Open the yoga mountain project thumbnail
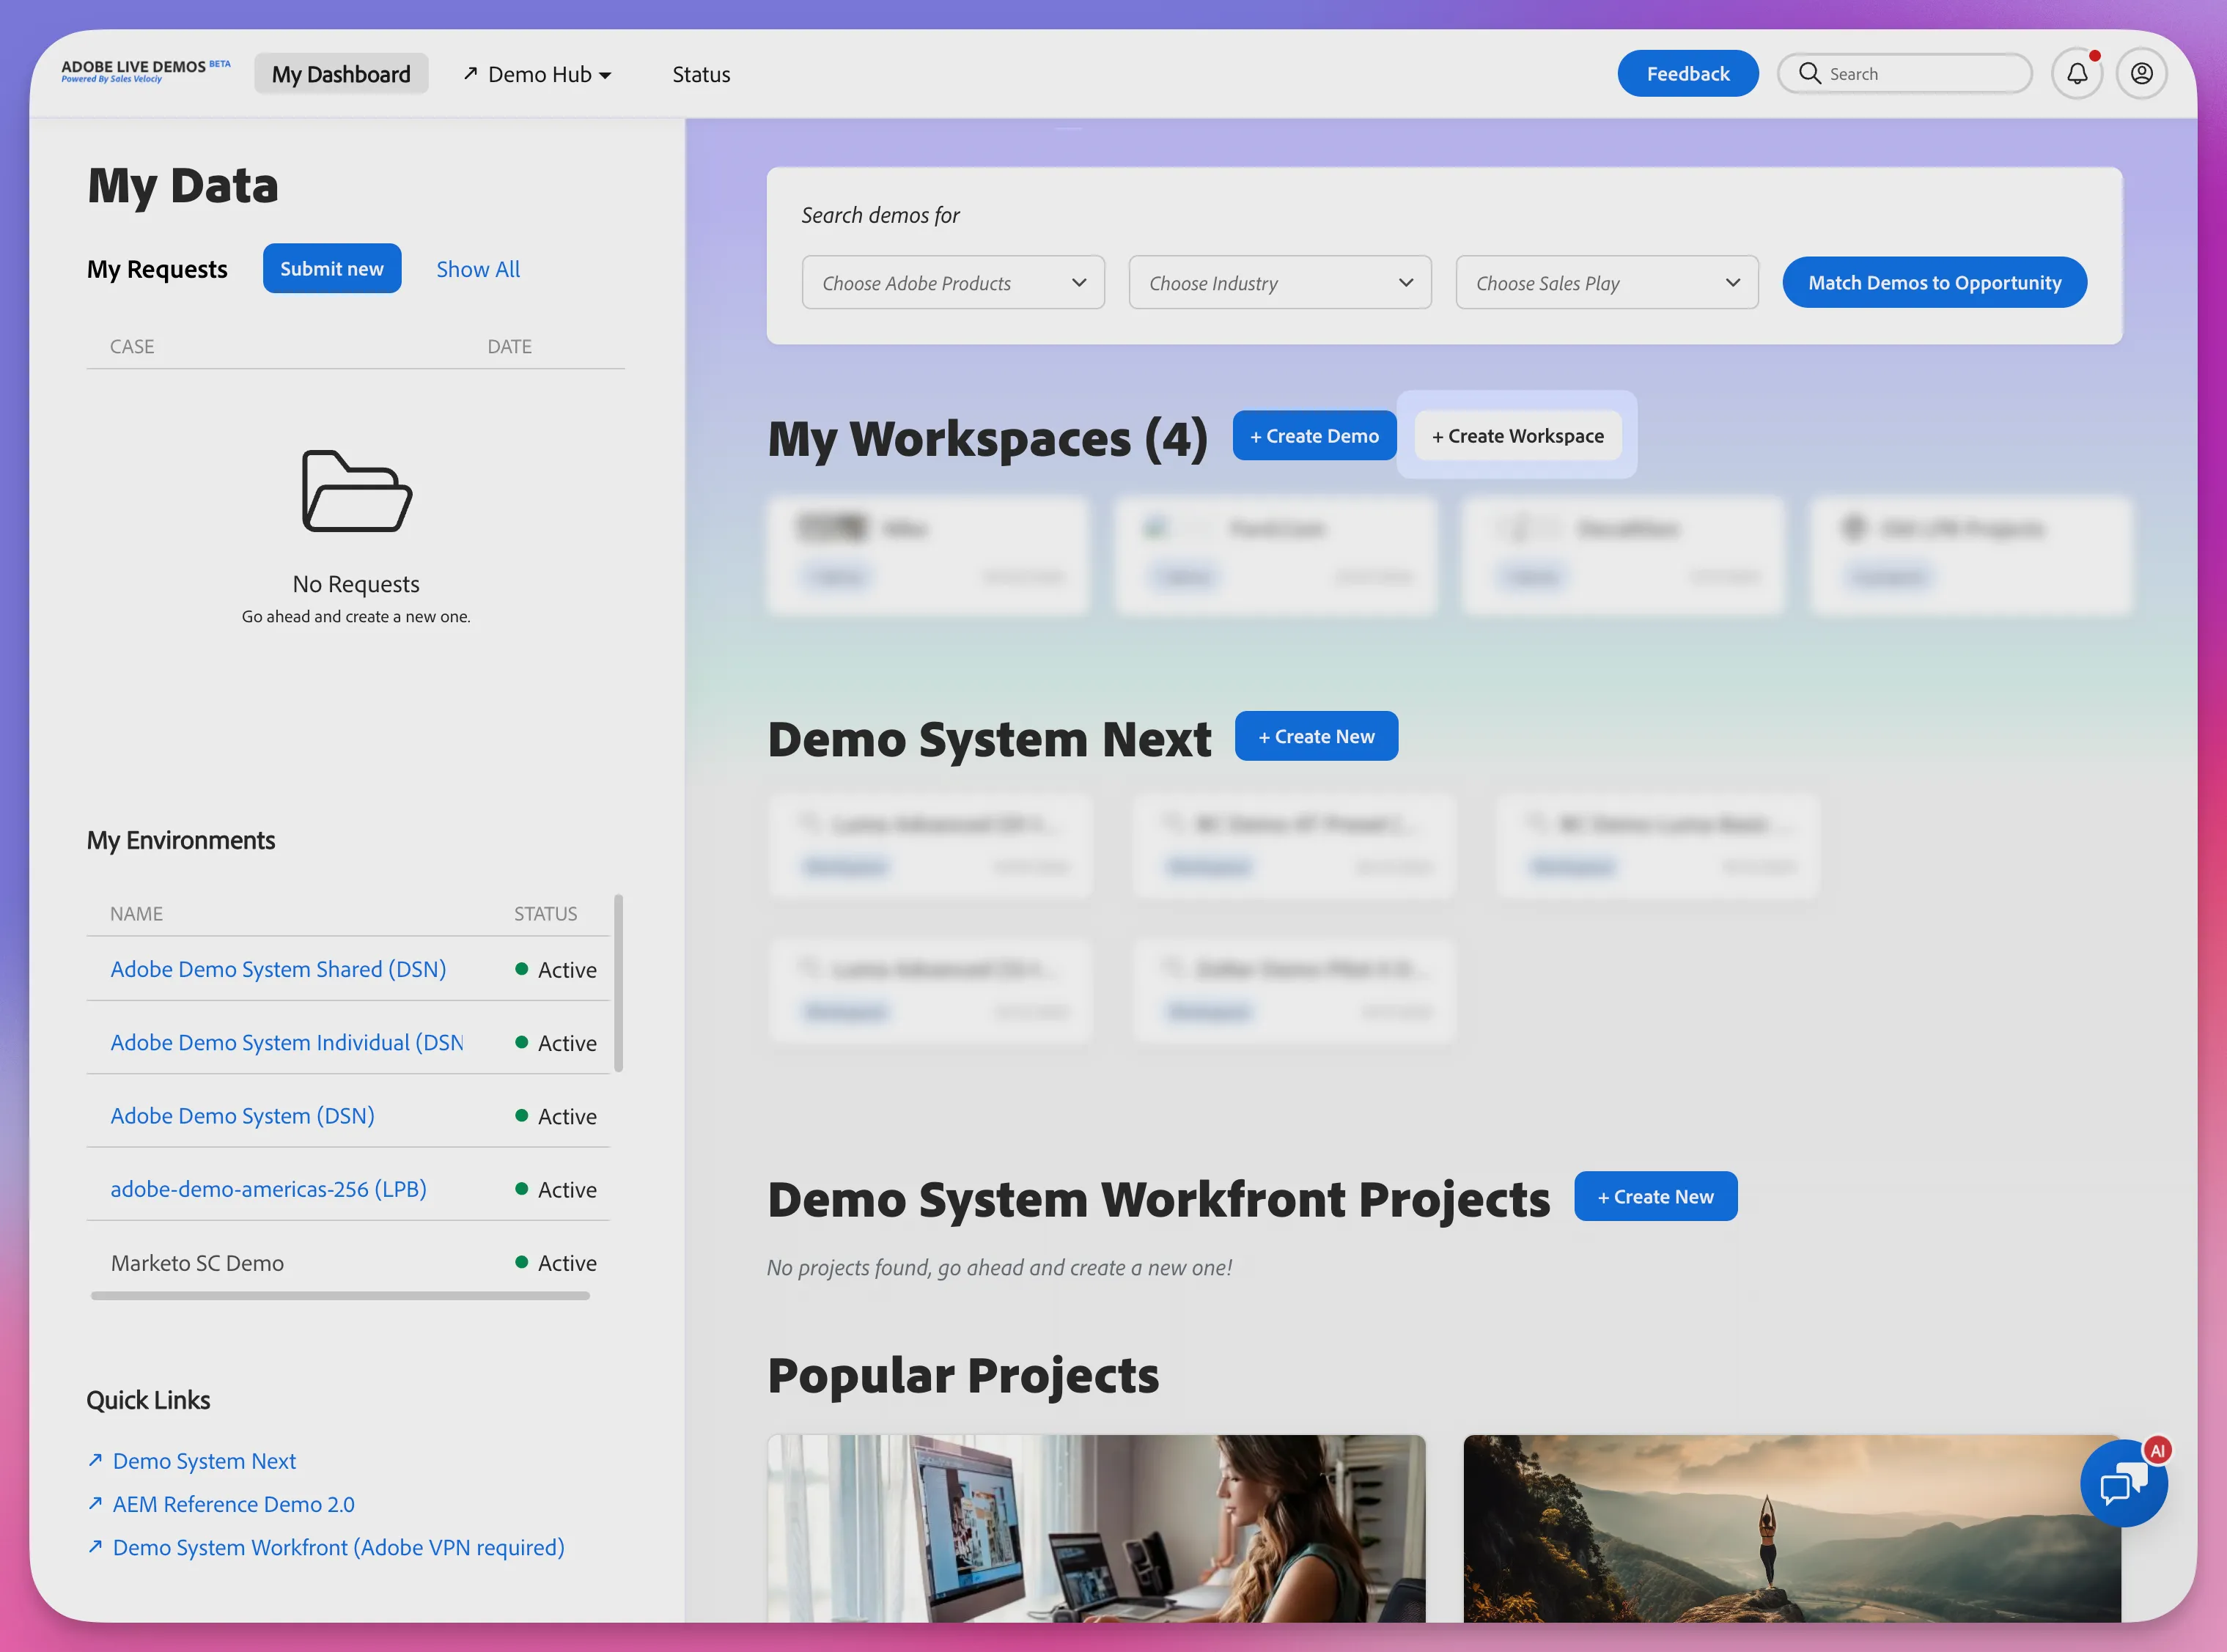This screenshot has height=1652, width=2227. pyautogui.click(x=1792, y=1528)
